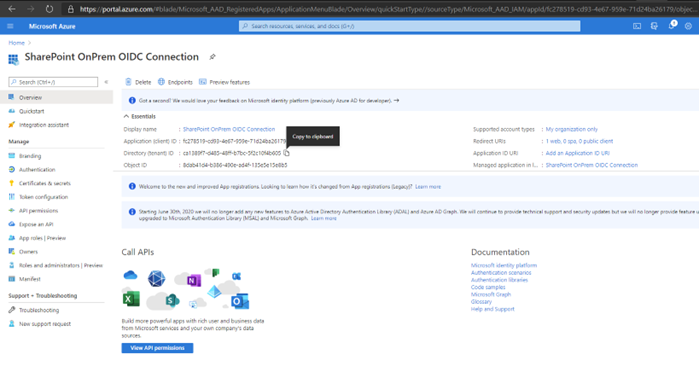Collapse the Essentials section
The width and height of the screenshot is (699, 378).
126,116
